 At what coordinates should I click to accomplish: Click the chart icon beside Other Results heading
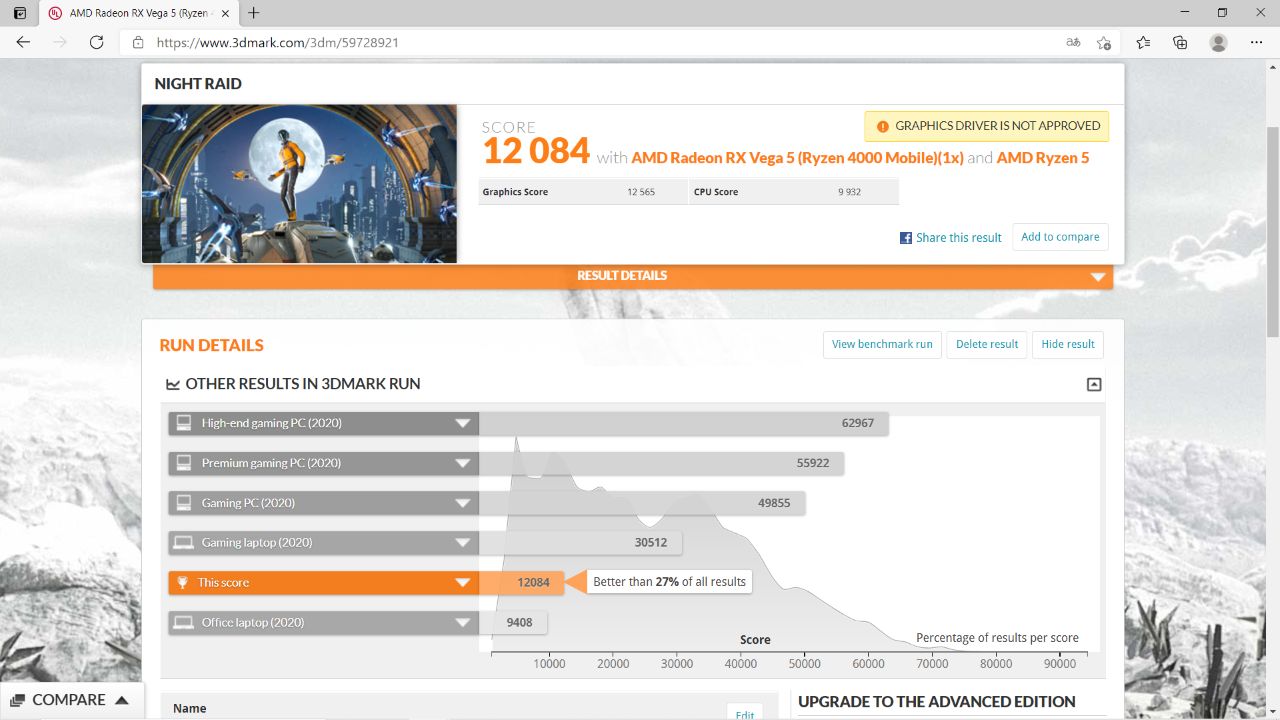173,384
